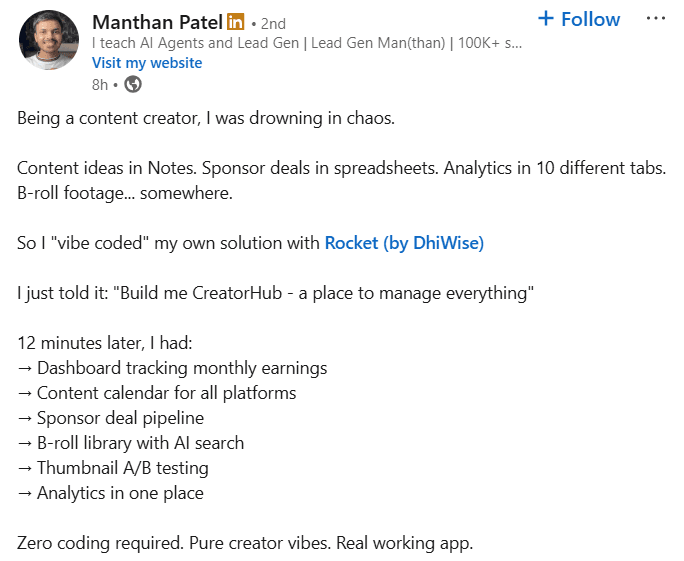This screenshot has width=684, height=561.
Task: Click the 'Dashboard tracking monthly earnings' bullet
Action: pyautogui.click(x=172, y=368)
